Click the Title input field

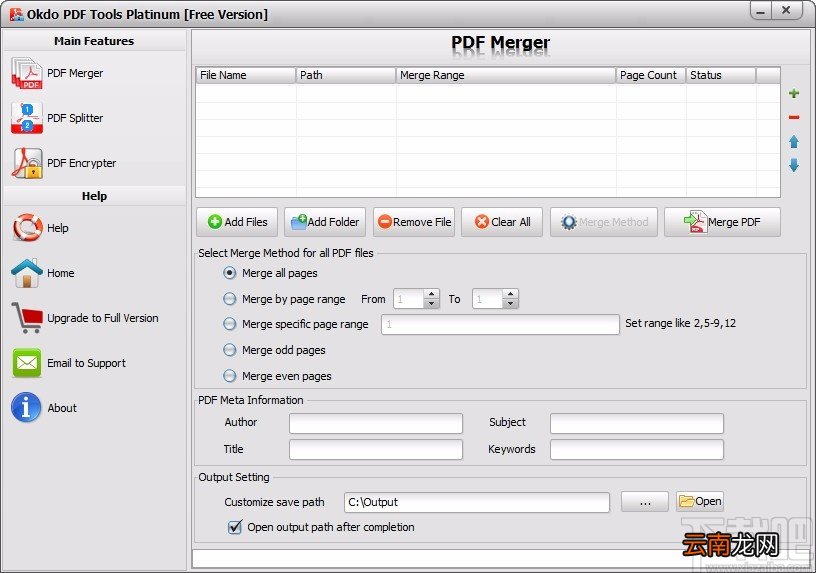(x=376, y=449)
